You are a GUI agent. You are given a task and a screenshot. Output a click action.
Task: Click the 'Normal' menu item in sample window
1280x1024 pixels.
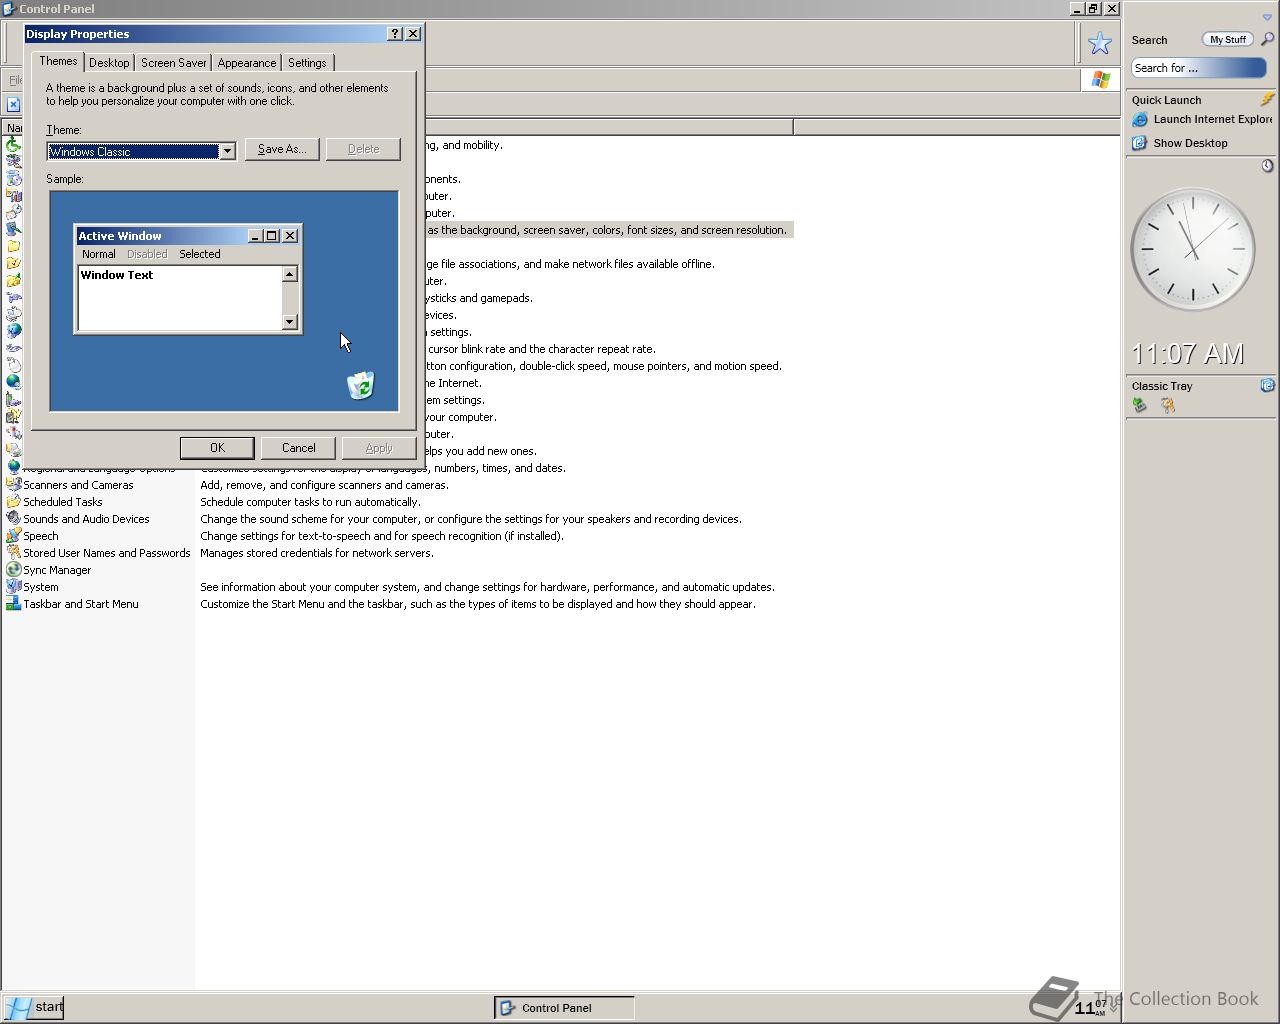coord(98,254)
